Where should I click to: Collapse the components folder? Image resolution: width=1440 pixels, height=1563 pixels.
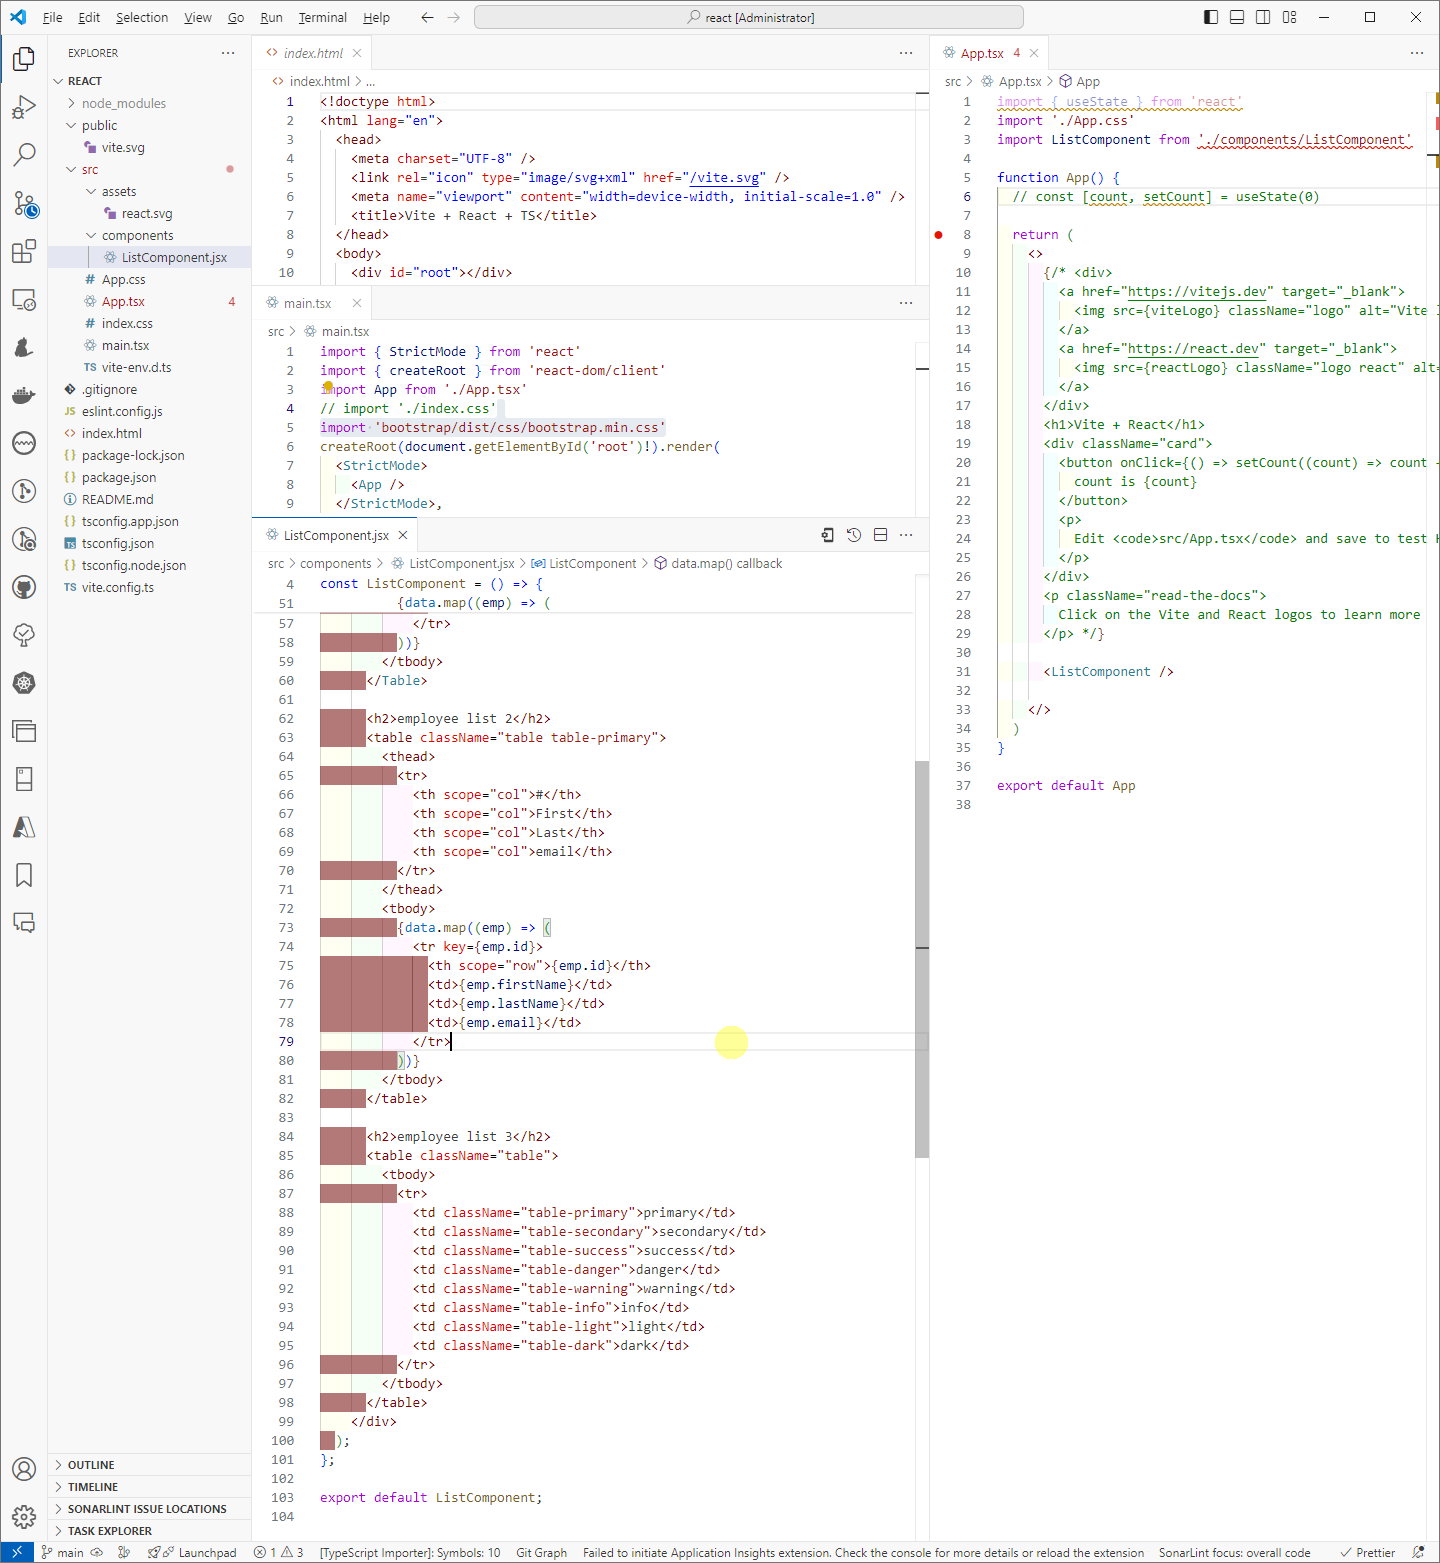click(x=92, y=235)
